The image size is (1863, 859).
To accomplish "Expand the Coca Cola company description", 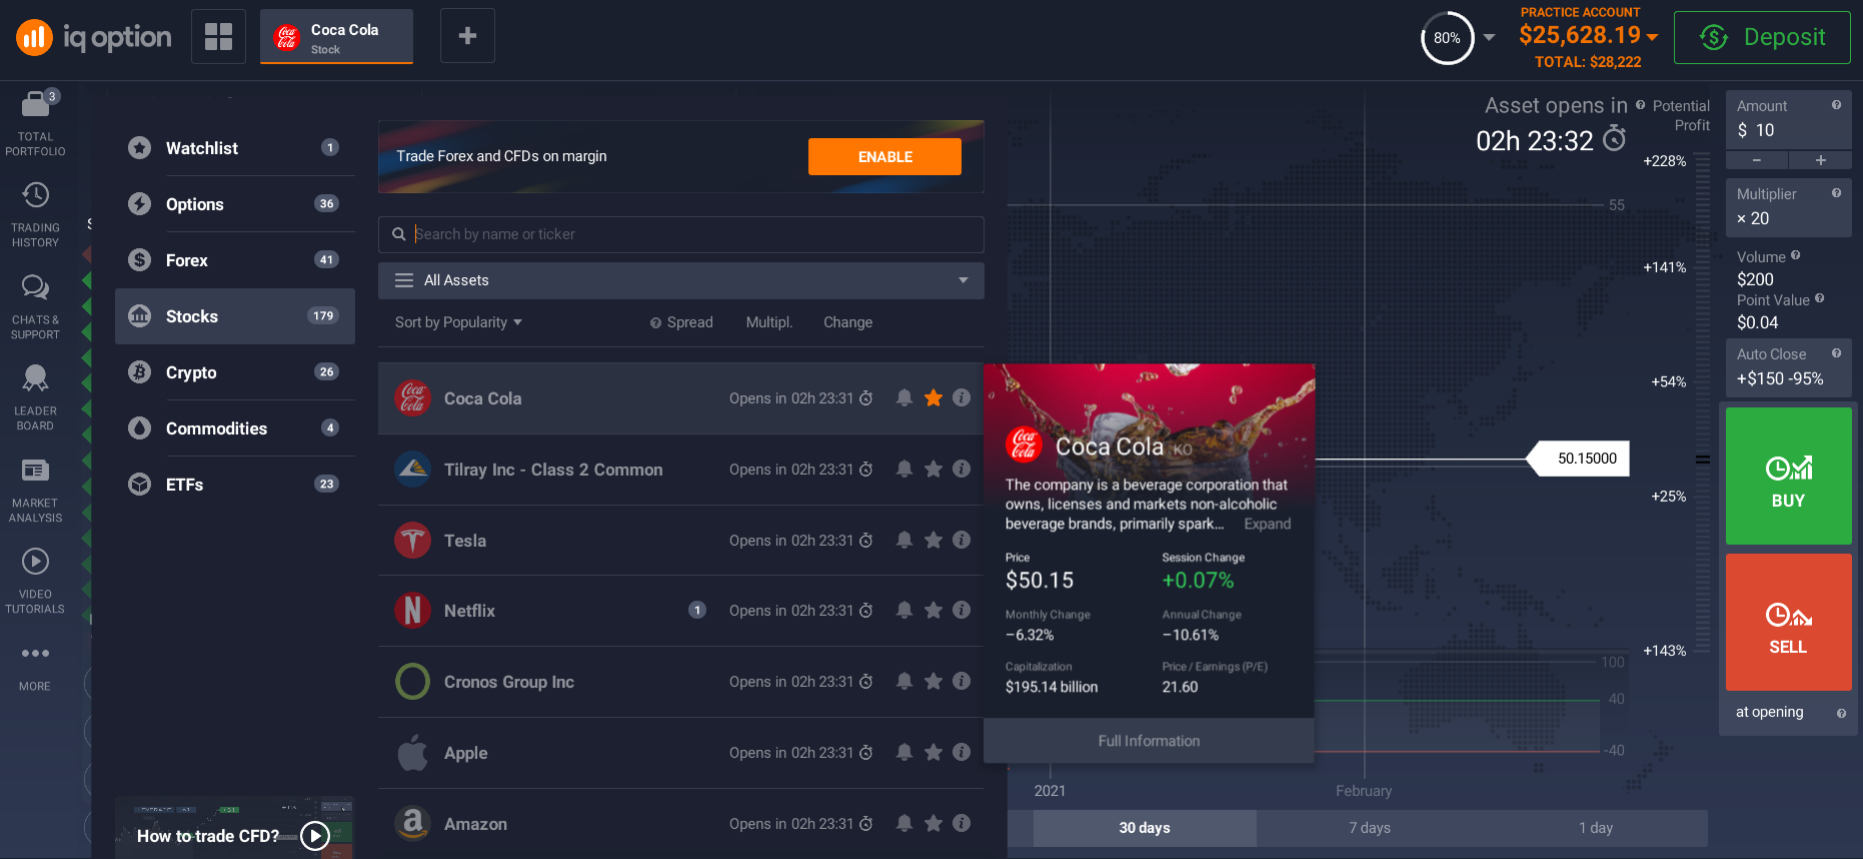I will coord(1267,524).
